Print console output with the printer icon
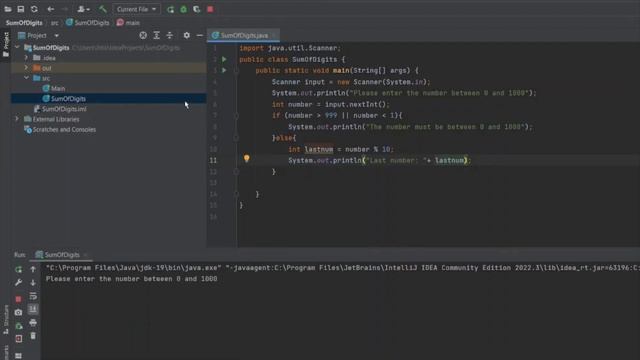 [33, 323]
